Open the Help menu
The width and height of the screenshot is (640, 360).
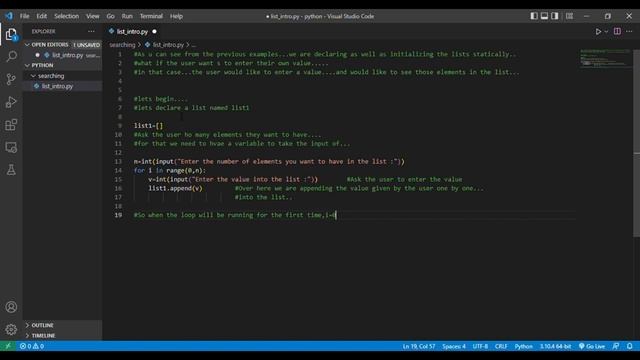(x=176, y=16)
